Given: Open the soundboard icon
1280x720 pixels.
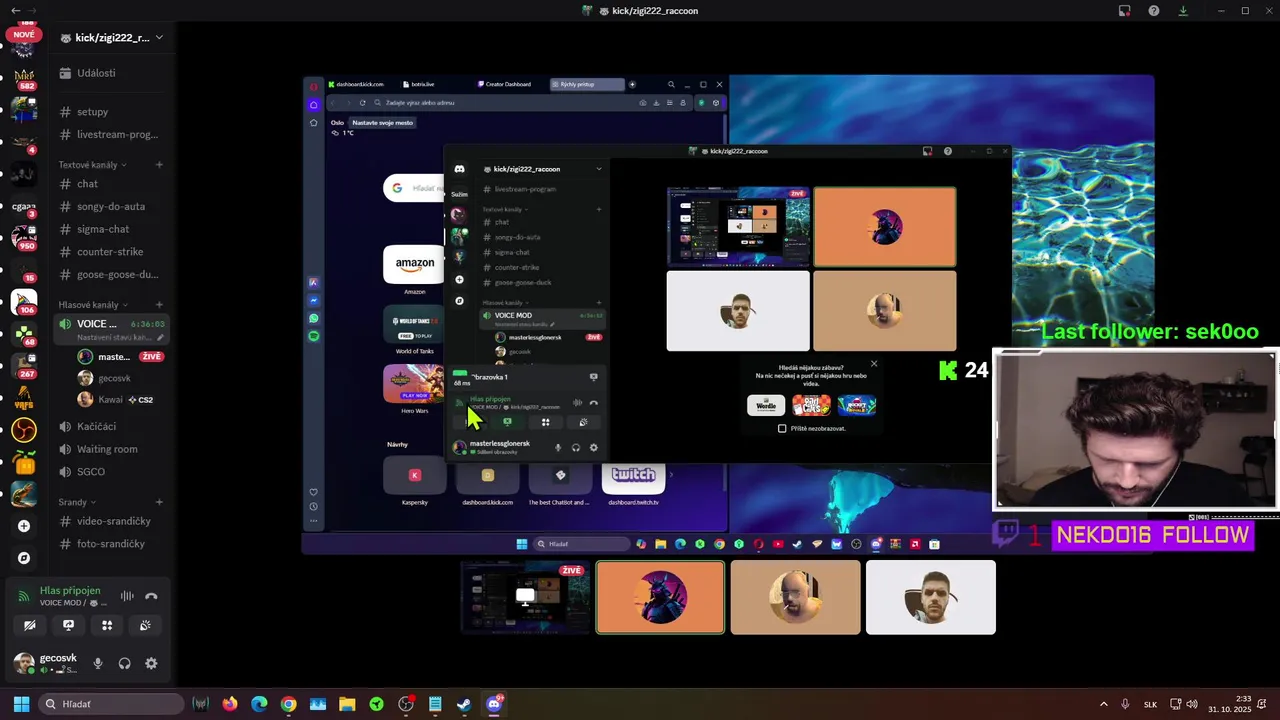Looking at the screenshot, I should coord(145,625).
